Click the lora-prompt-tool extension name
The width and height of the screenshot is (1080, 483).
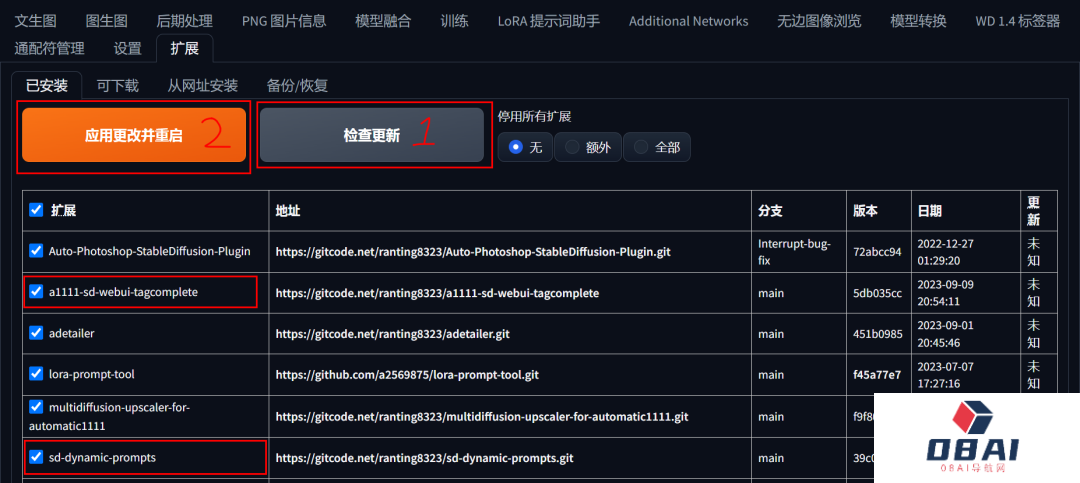click(92, 375)
